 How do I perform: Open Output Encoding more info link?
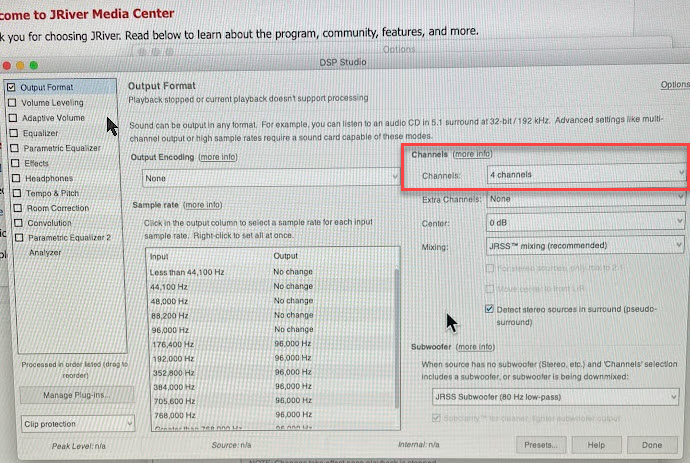[x=218, y=157]
